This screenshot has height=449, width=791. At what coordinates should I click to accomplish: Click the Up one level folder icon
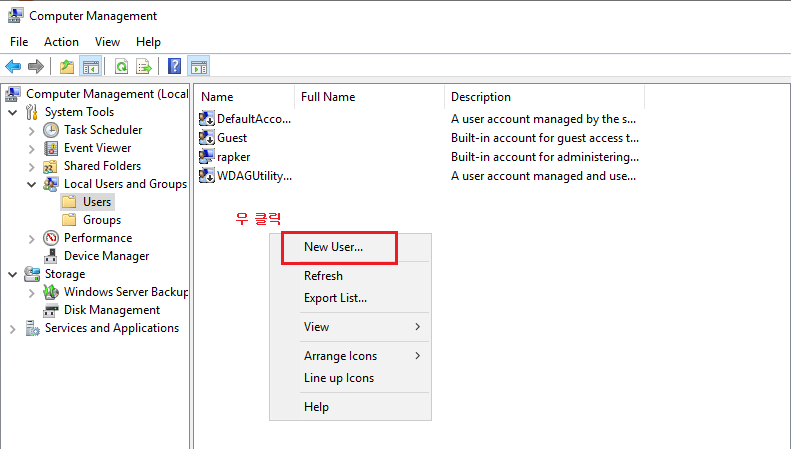click(x=67, y=66)
